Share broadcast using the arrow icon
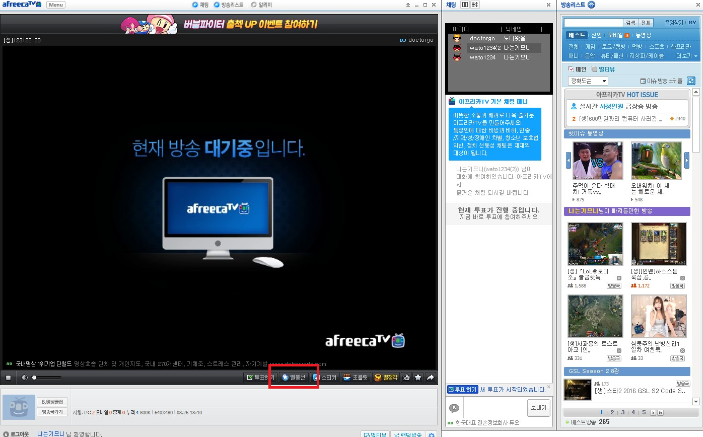 (x=430, y=377)
